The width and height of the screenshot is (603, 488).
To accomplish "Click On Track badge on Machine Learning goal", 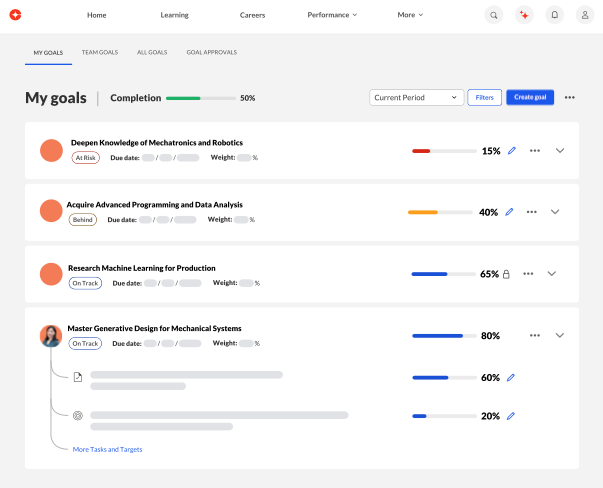I will 85,283.
